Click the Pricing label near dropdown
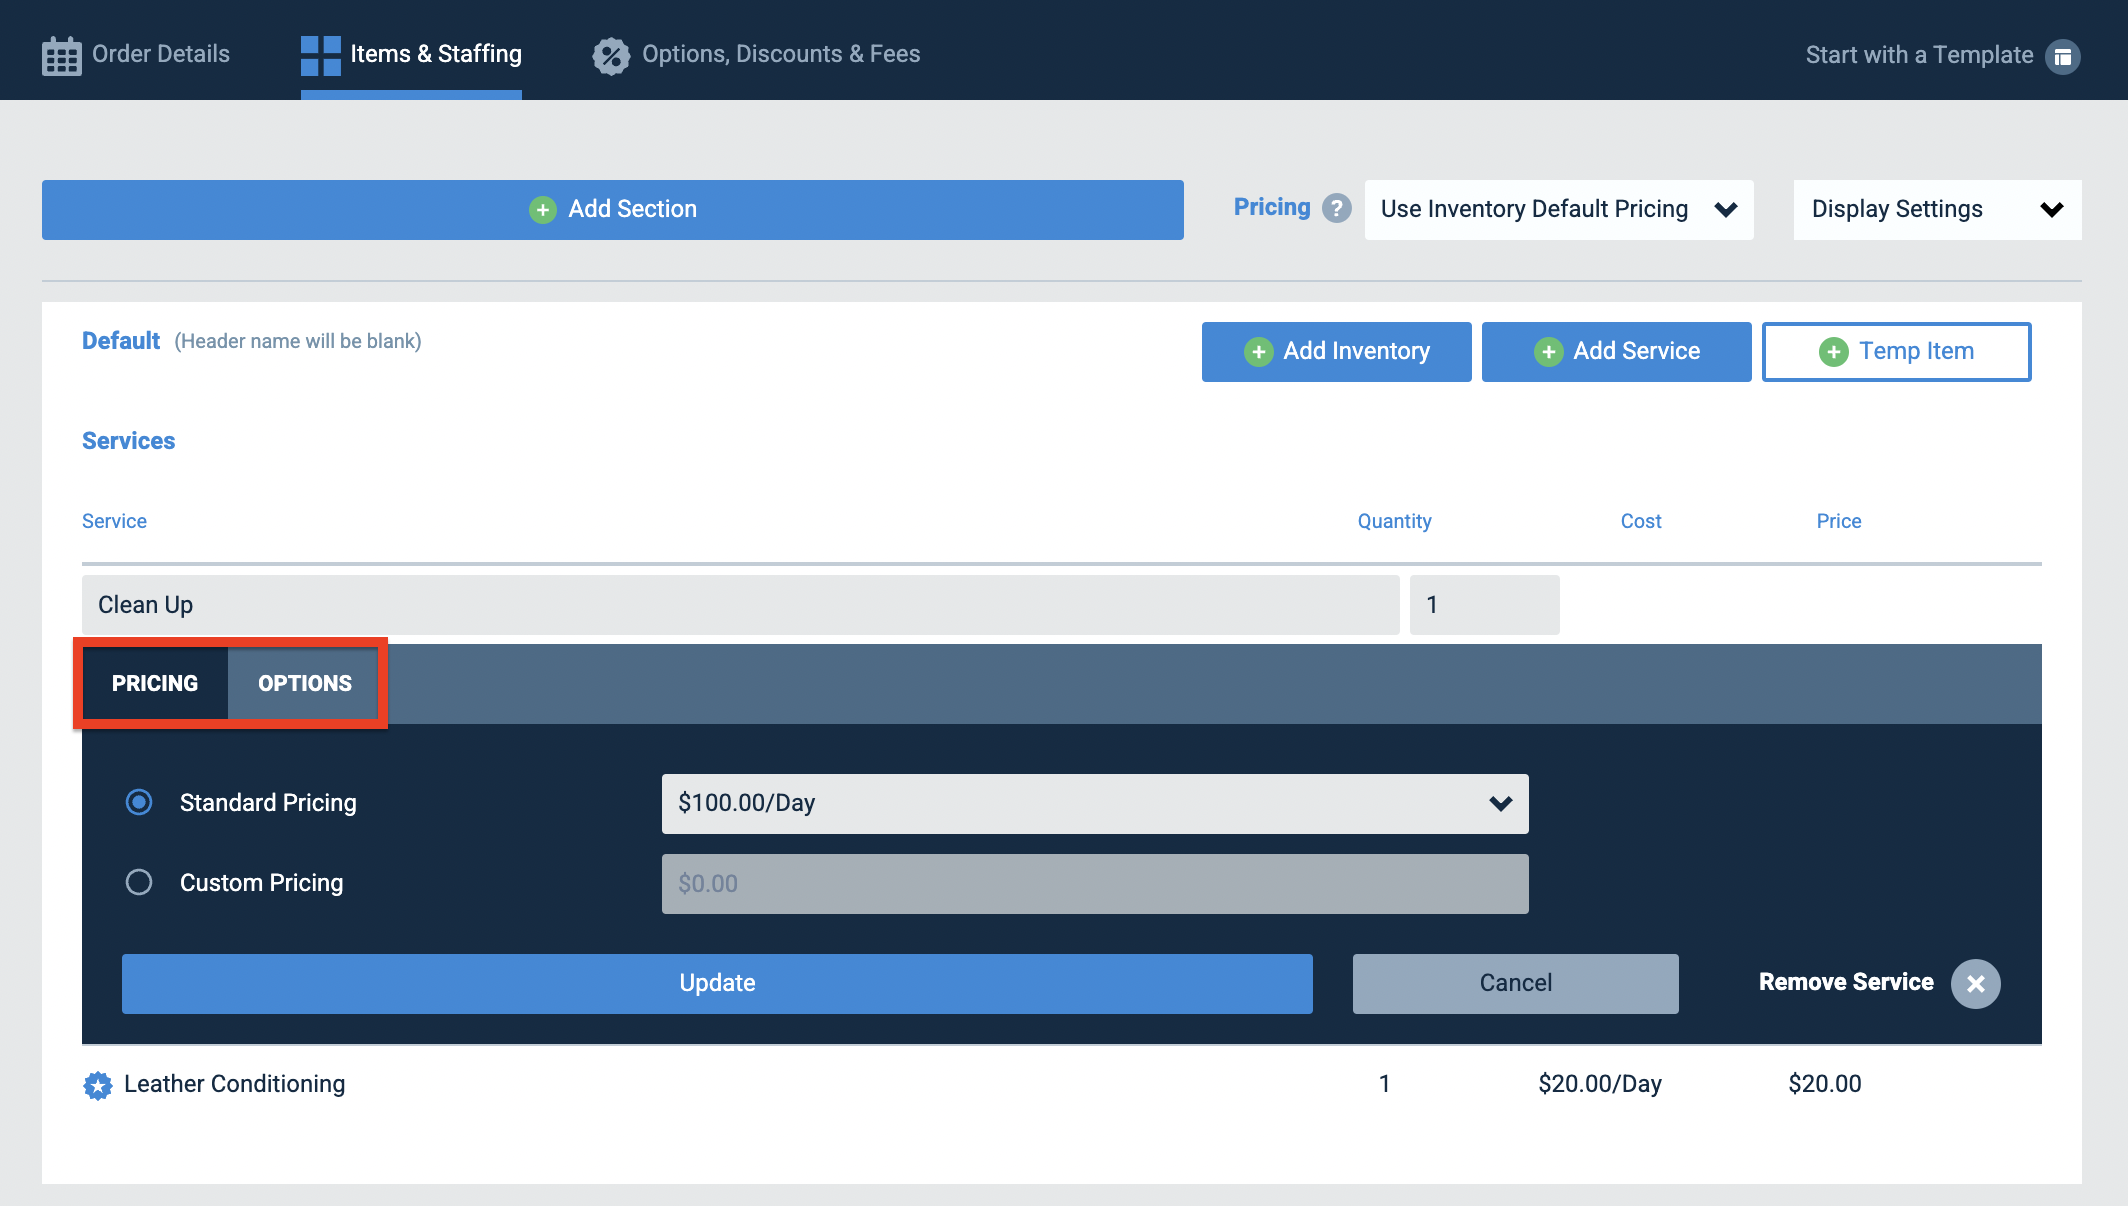This screenshot has width=2128, height=1206. tap(1272, 207)
